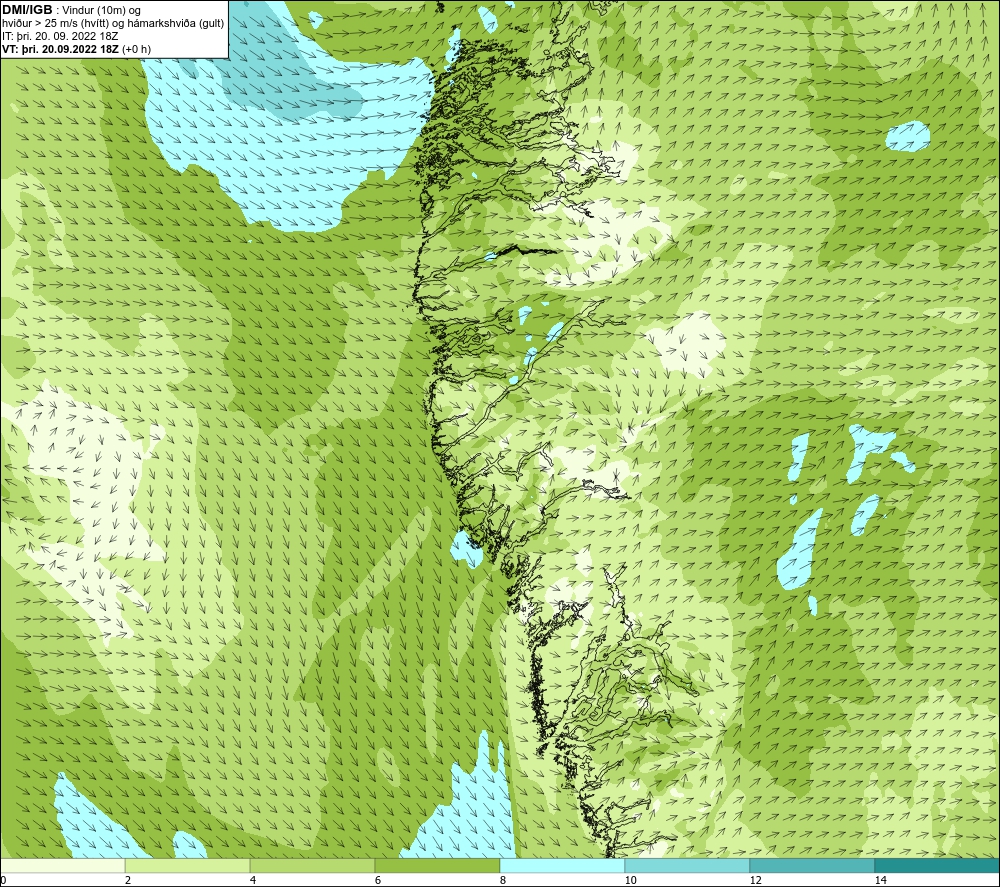Image resolution: width=1000 pixels, height=887 pixels.
Task: Click the 'VT: þri. 20.09.2022 18Z (+0 h)' line
Action: (77, 49)
